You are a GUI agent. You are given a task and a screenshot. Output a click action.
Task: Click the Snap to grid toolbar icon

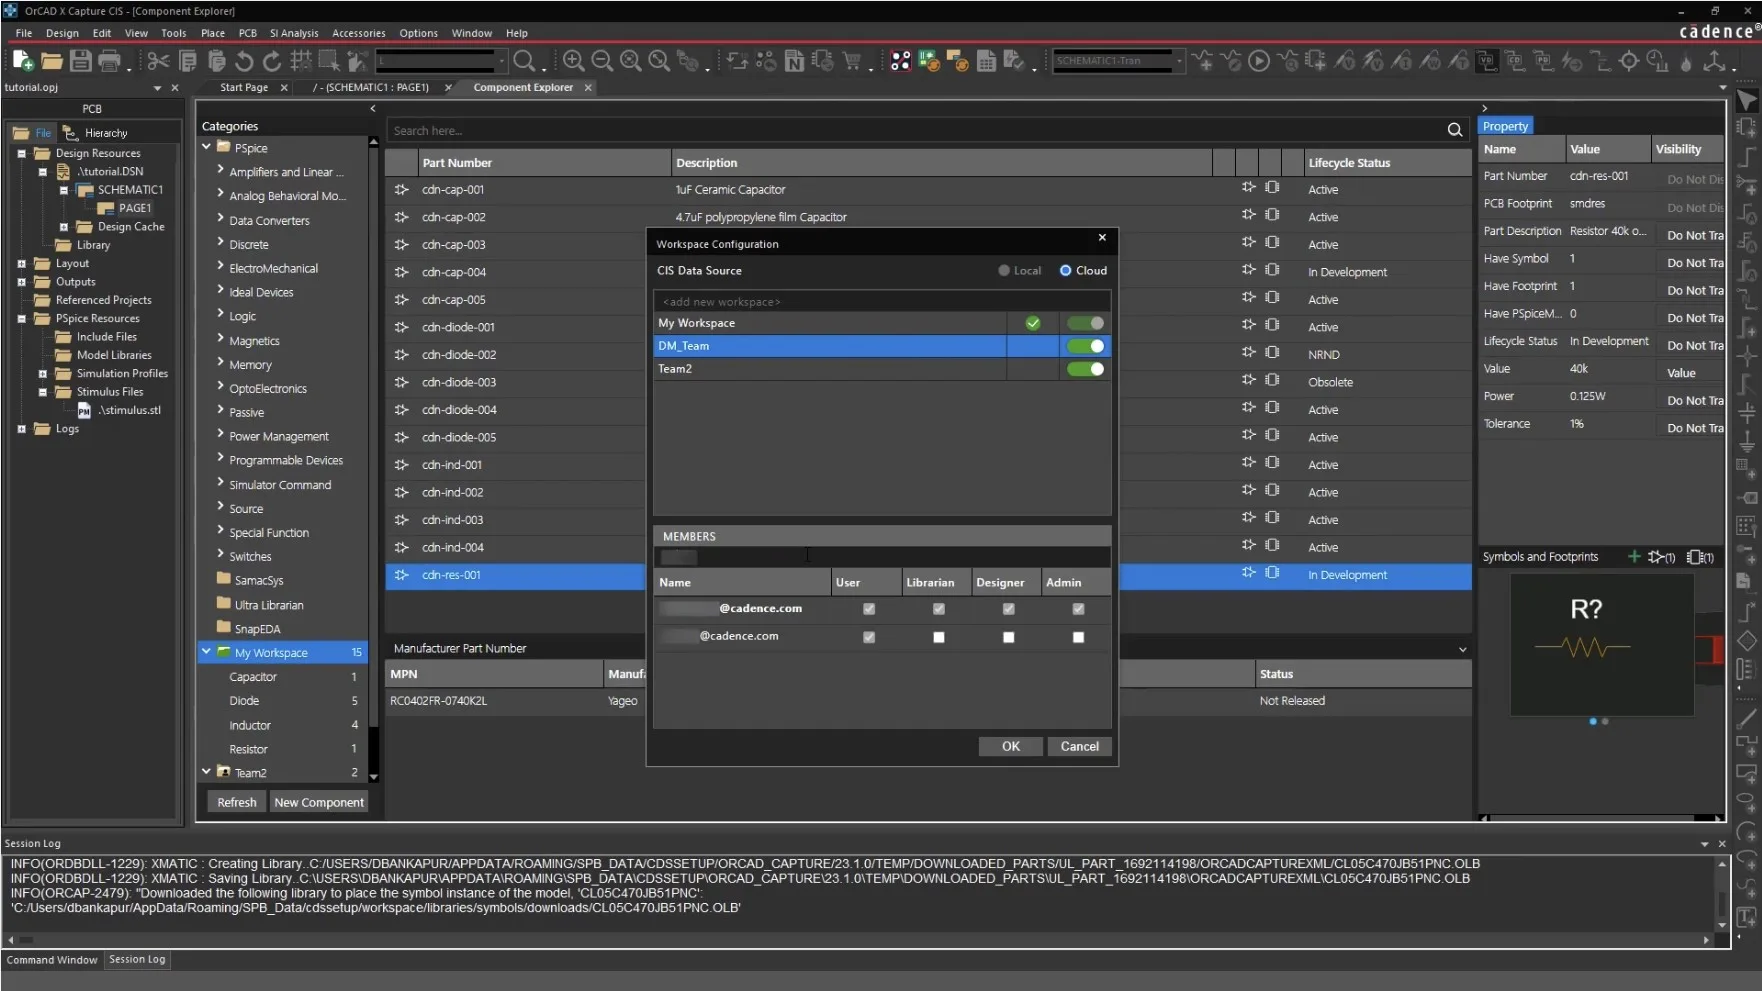click(300, 61)
